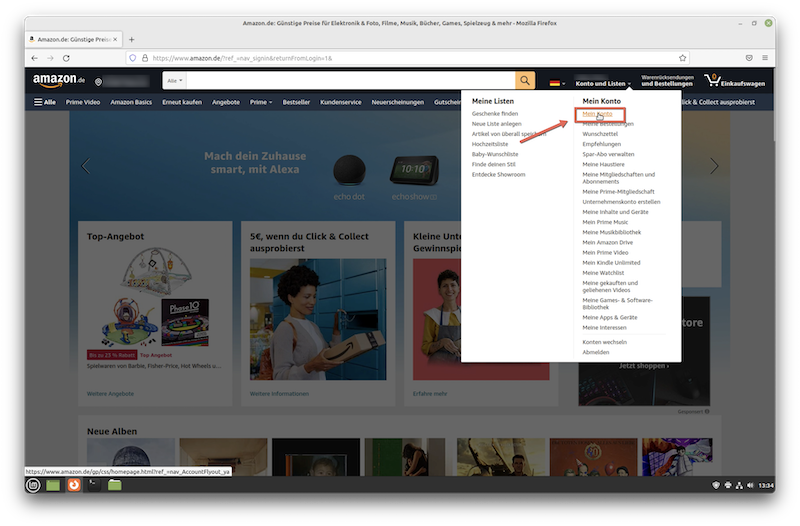Click Weitere Informationen under Click & Collect
The image size is (800, 526).
pyautogui.click(x=279, y=394)
